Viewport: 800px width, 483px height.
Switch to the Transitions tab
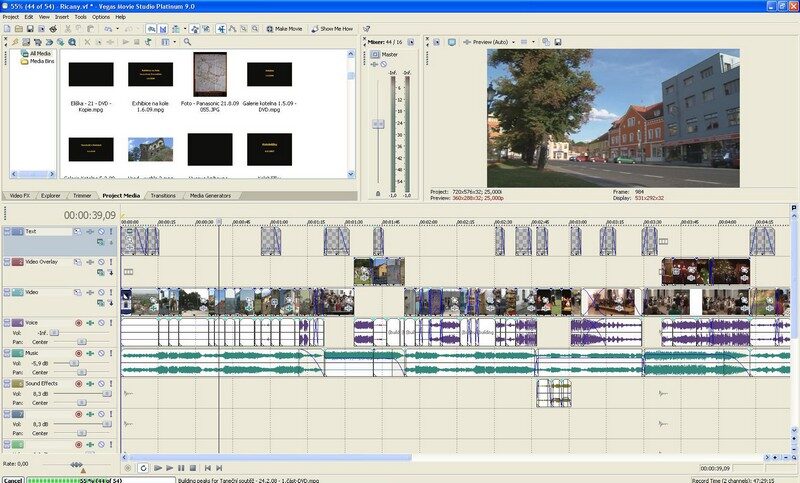click(163, 195)
